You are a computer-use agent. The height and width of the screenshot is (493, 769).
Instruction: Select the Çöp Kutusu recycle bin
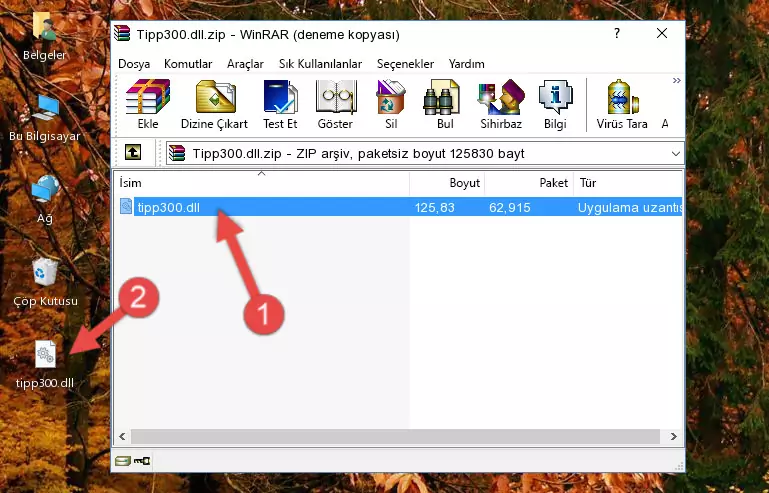[45, 282]
